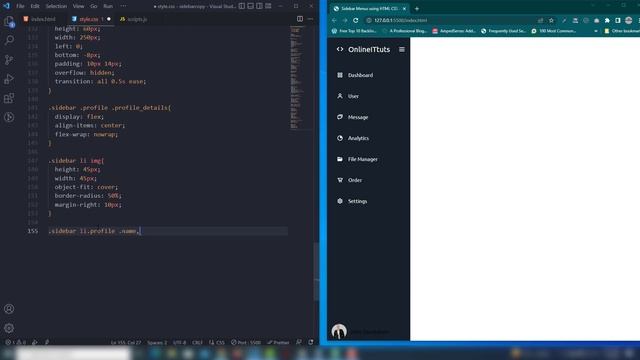This screenshot has height=360, width=640.
Task: Split the editor to the right
Action: point(300,19)
